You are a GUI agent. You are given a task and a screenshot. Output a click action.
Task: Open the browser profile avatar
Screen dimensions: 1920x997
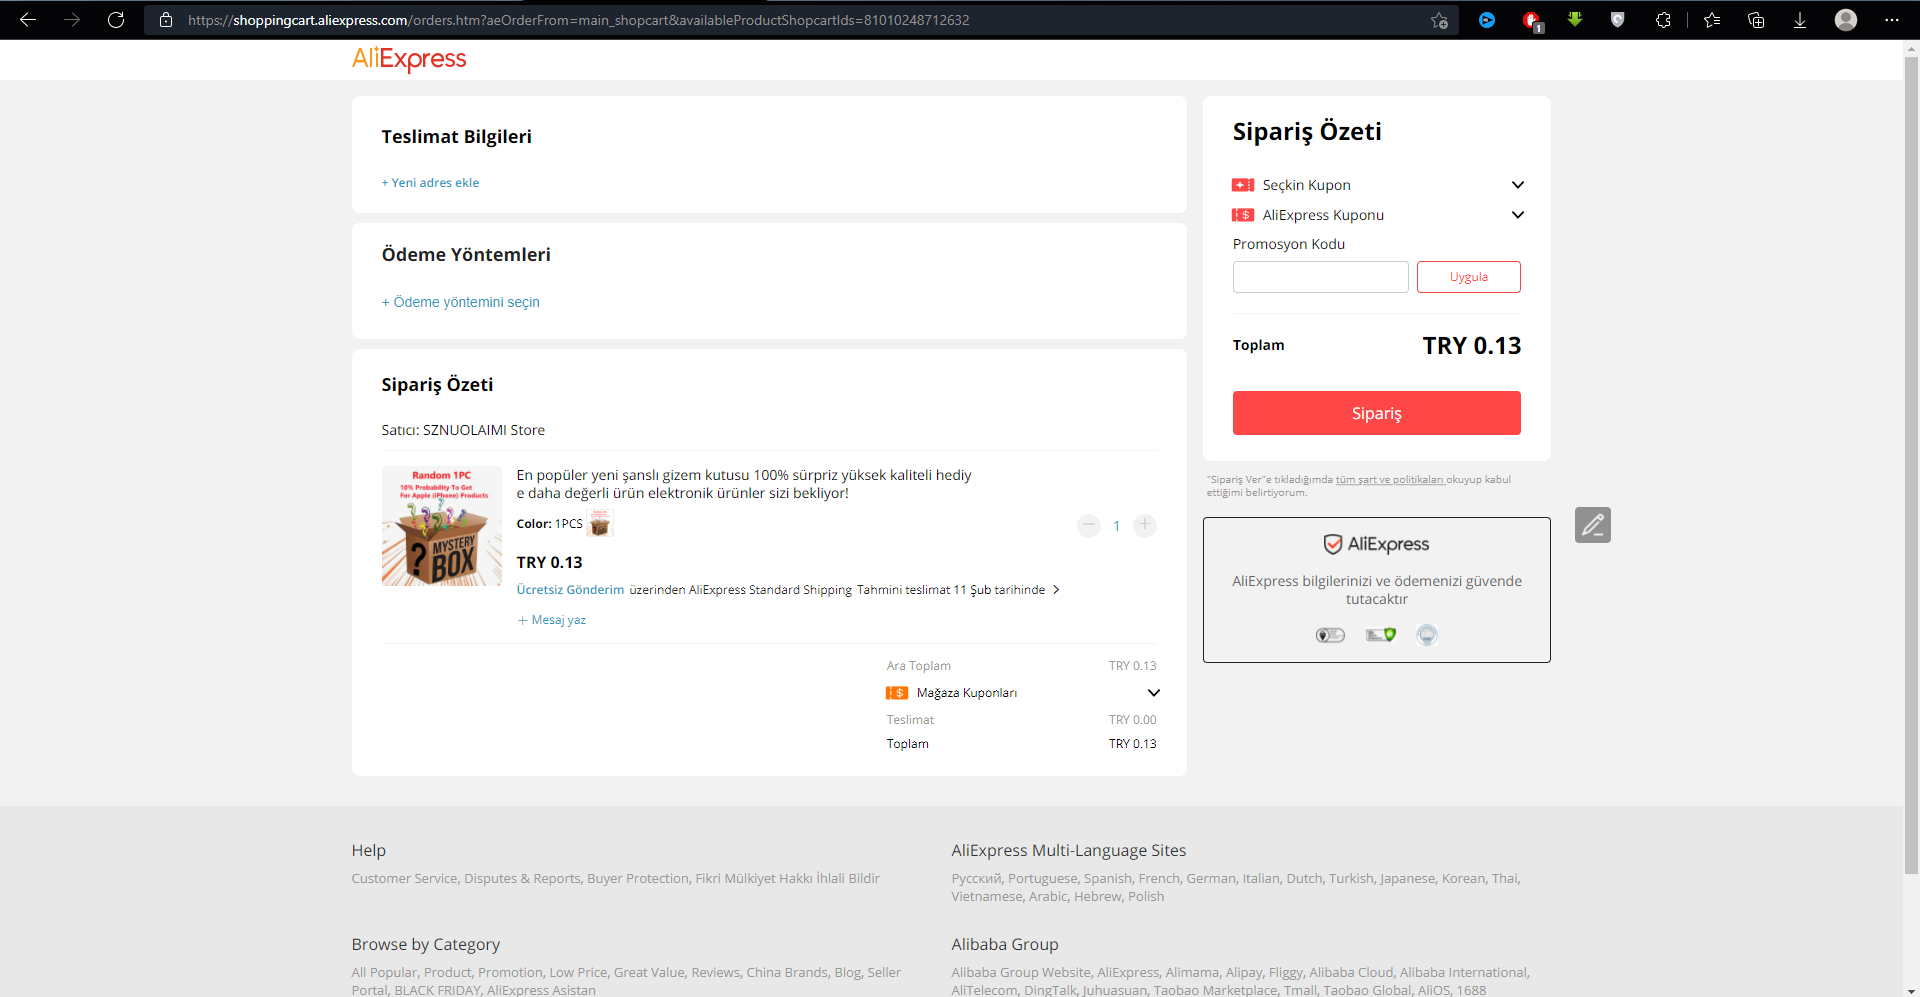(1846, 20)
